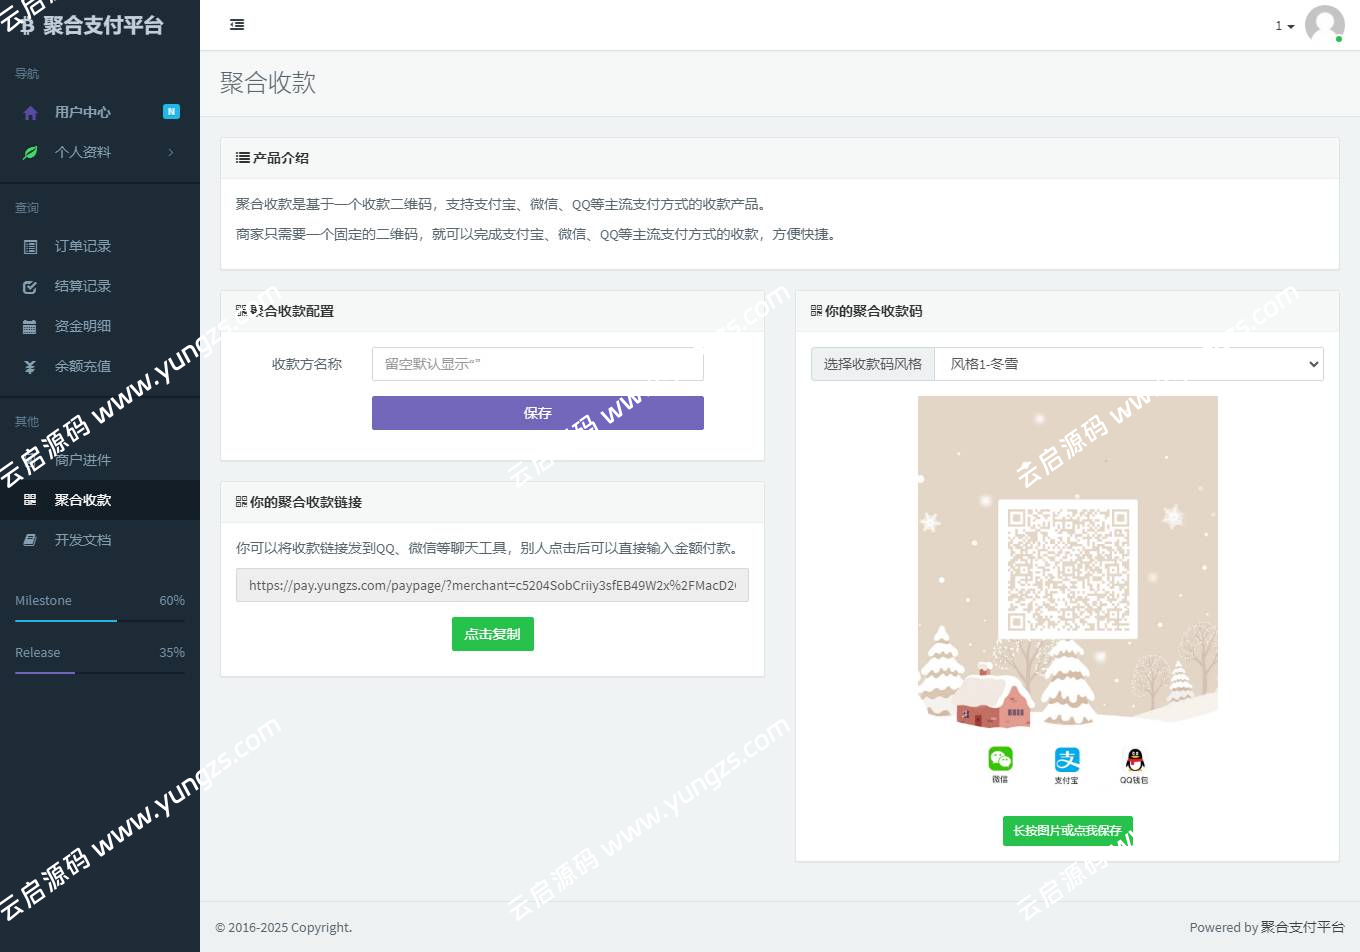1360x952 pixels.
Task: Open 订单记录 via its document icon
Action: (x=30, y=246)
